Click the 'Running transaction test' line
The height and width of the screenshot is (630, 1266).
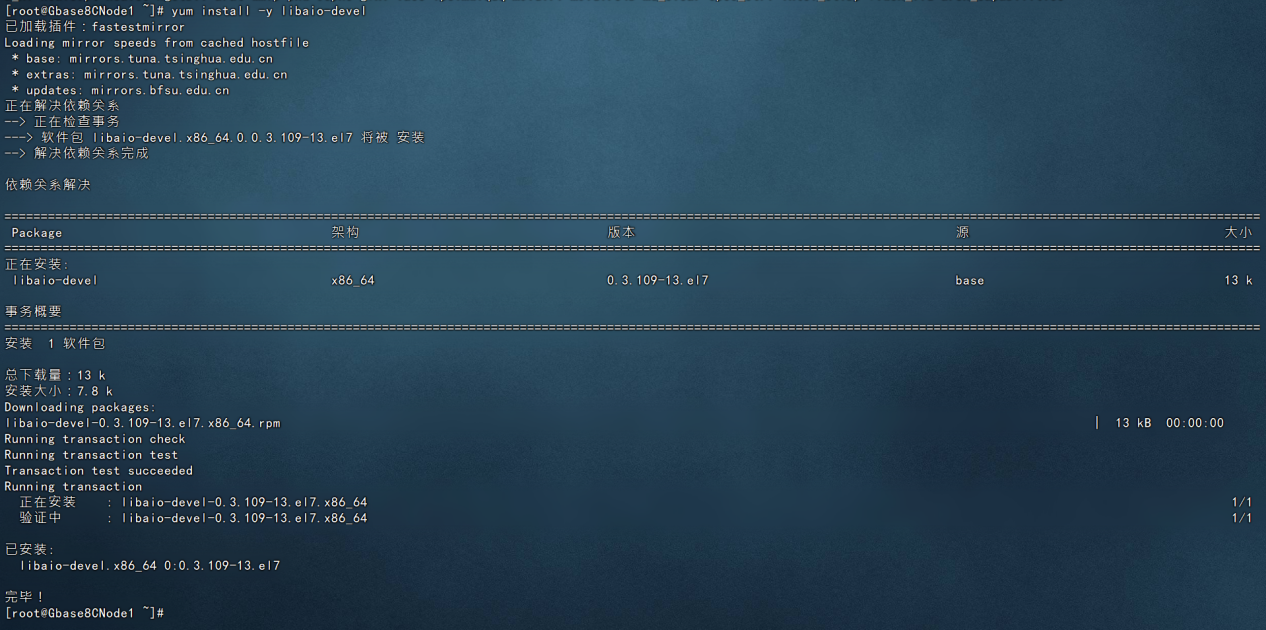coord(91,455)
